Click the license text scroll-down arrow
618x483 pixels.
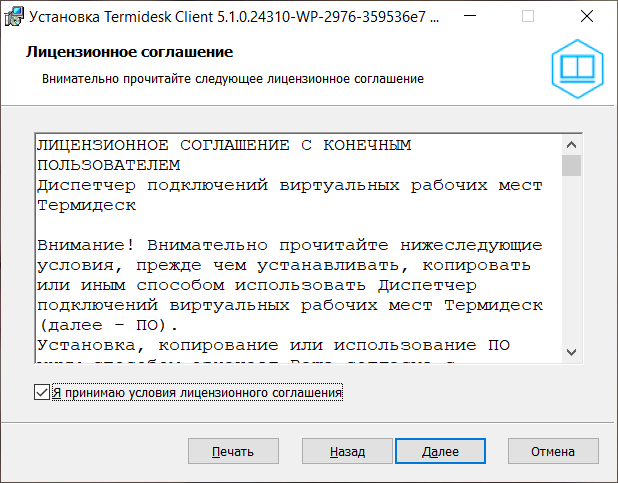coord(572,351)
